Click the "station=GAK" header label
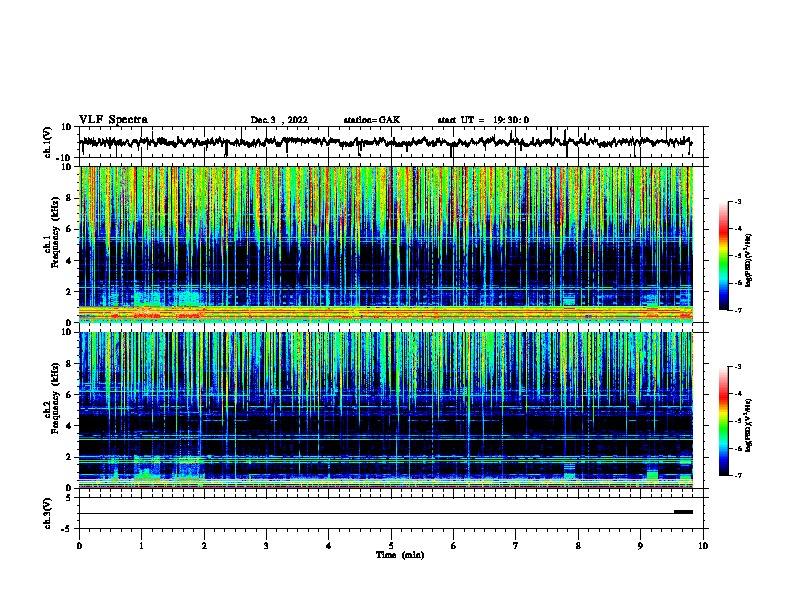 (x=372, y=120)
